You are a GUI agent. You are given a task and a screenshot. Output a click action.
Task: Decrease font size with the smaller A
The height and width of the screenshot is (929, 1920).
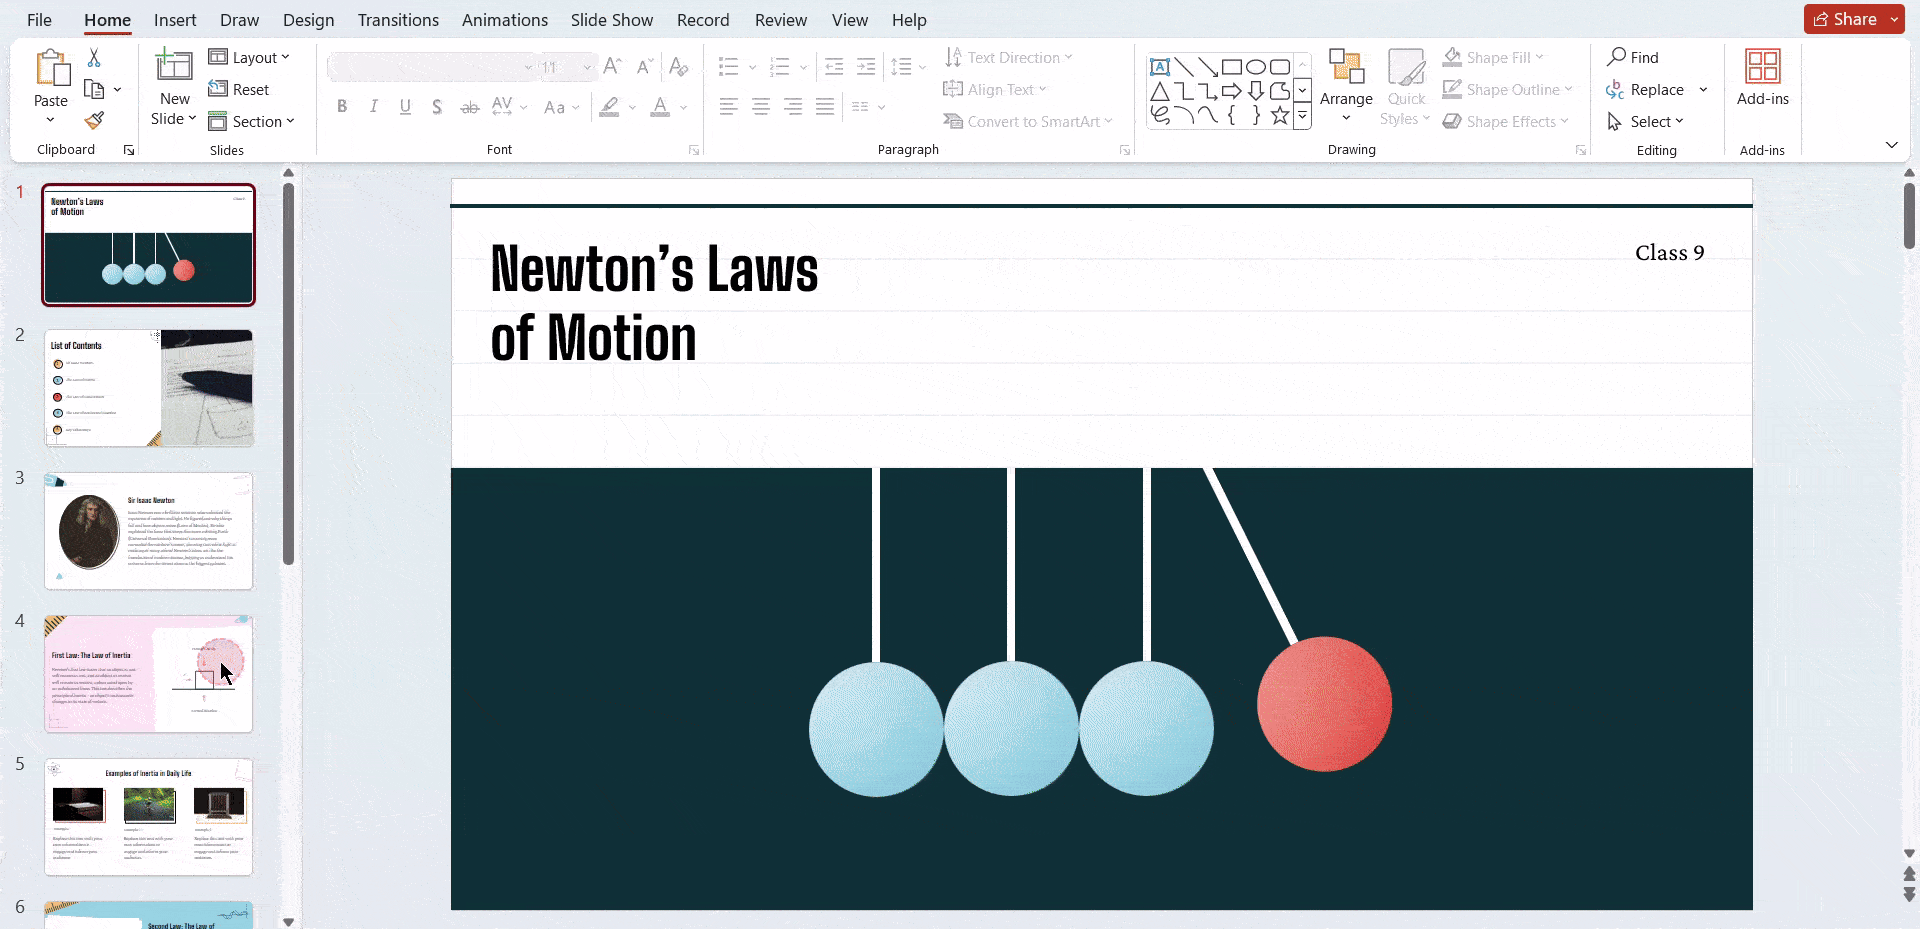pyautogui.click(x=645, y=67)
